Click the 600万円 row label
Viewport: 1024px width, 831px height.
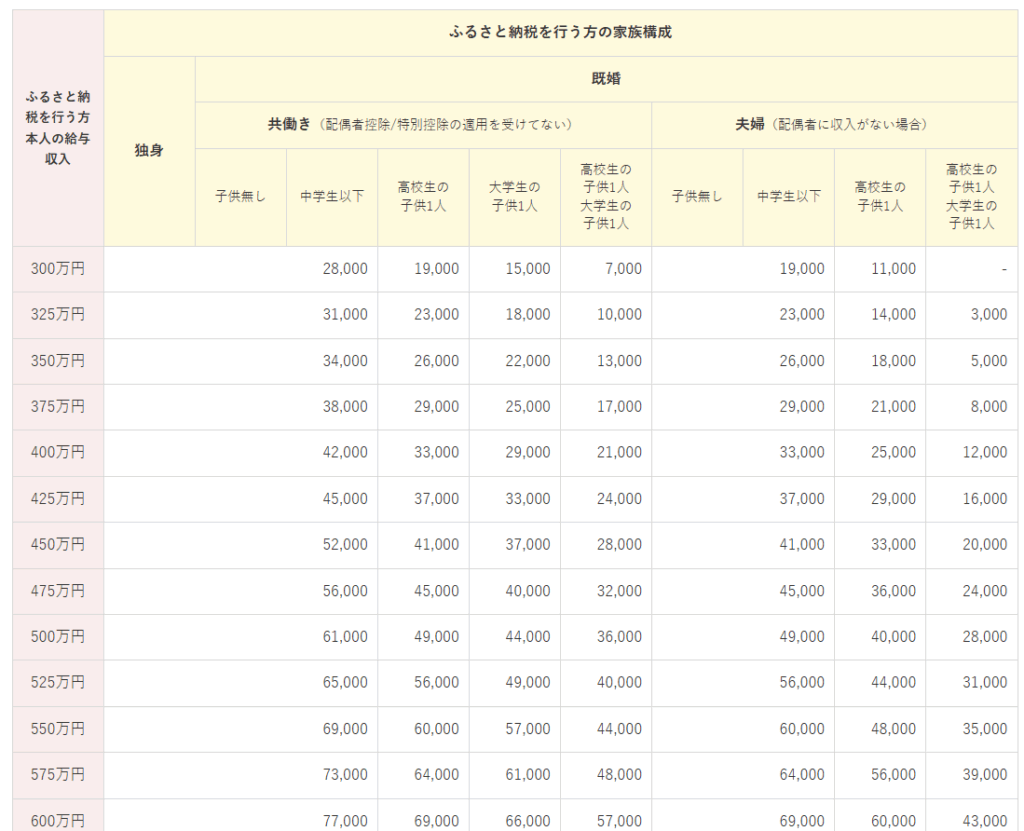[x=58, y=820]
